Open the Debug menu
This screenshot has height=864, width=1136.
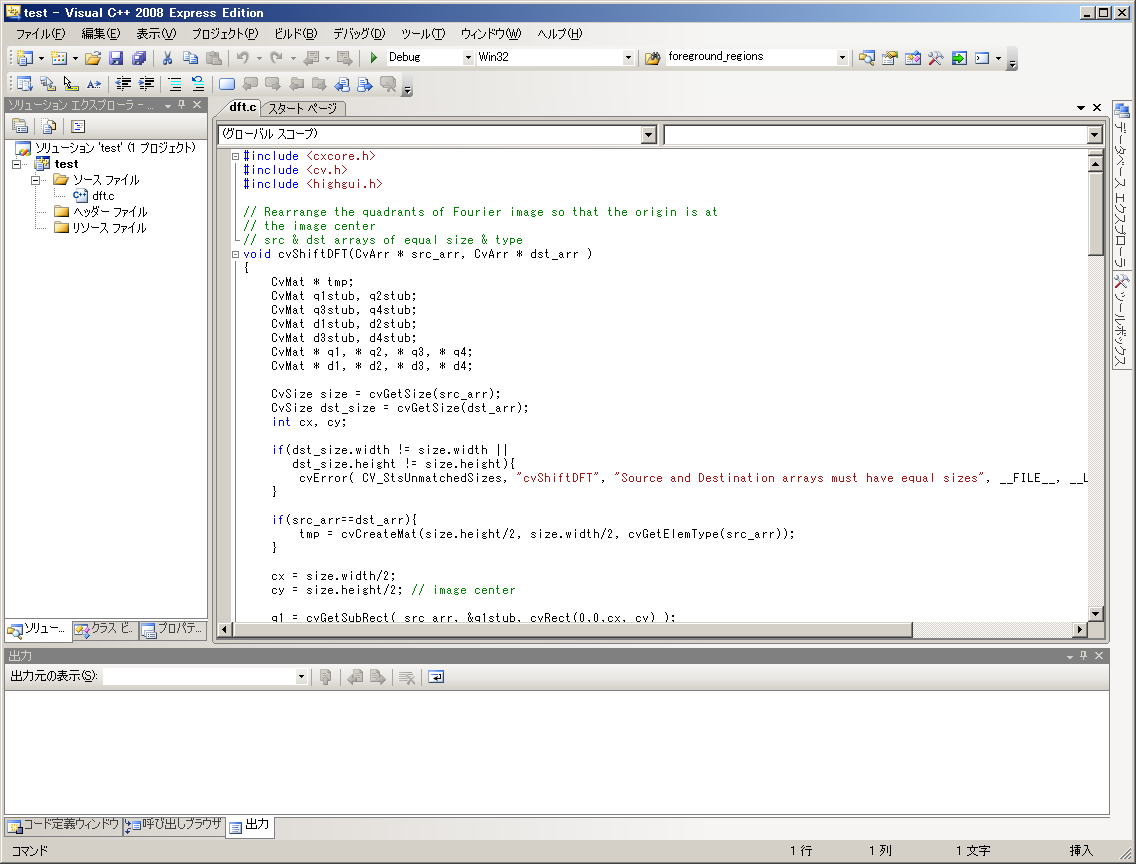(359, 33)
